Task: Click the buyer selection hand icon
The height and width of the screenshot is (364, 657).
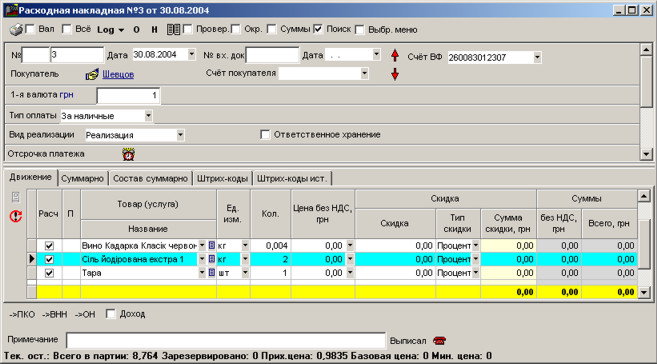Action: tap(92, 74)
